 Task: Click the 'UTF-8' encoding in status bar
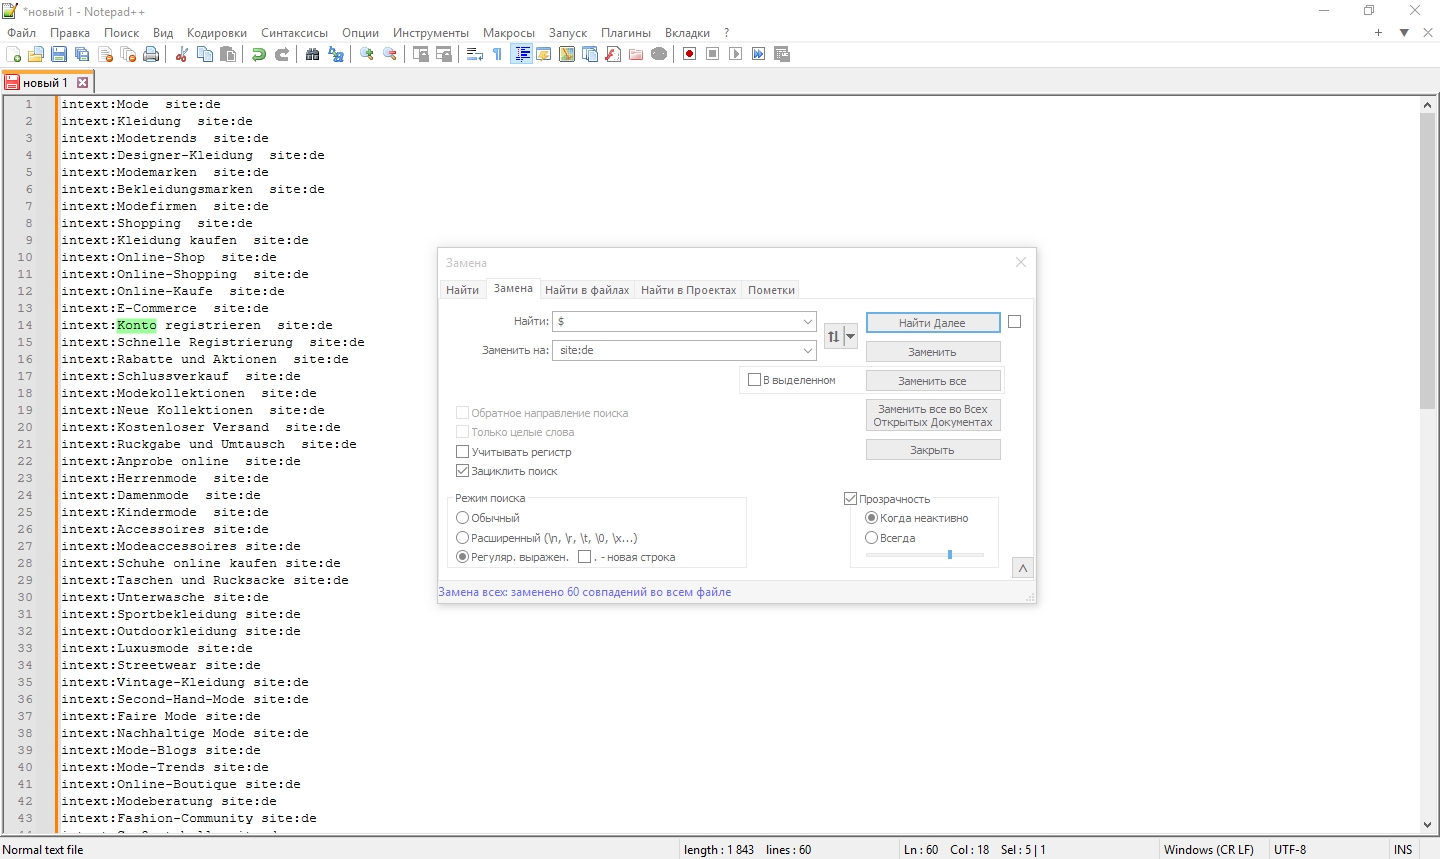tap(1290, 850)
